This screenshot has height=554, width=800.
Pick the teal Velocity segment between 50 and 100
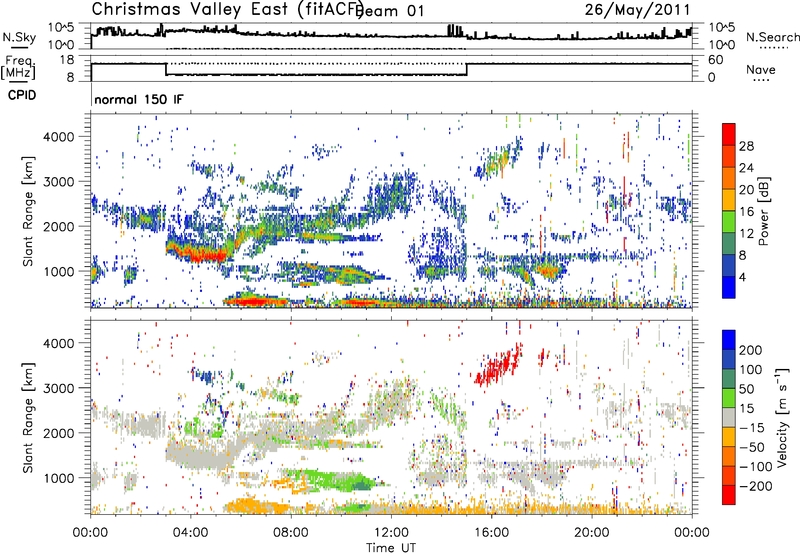[x=729, y=379]
